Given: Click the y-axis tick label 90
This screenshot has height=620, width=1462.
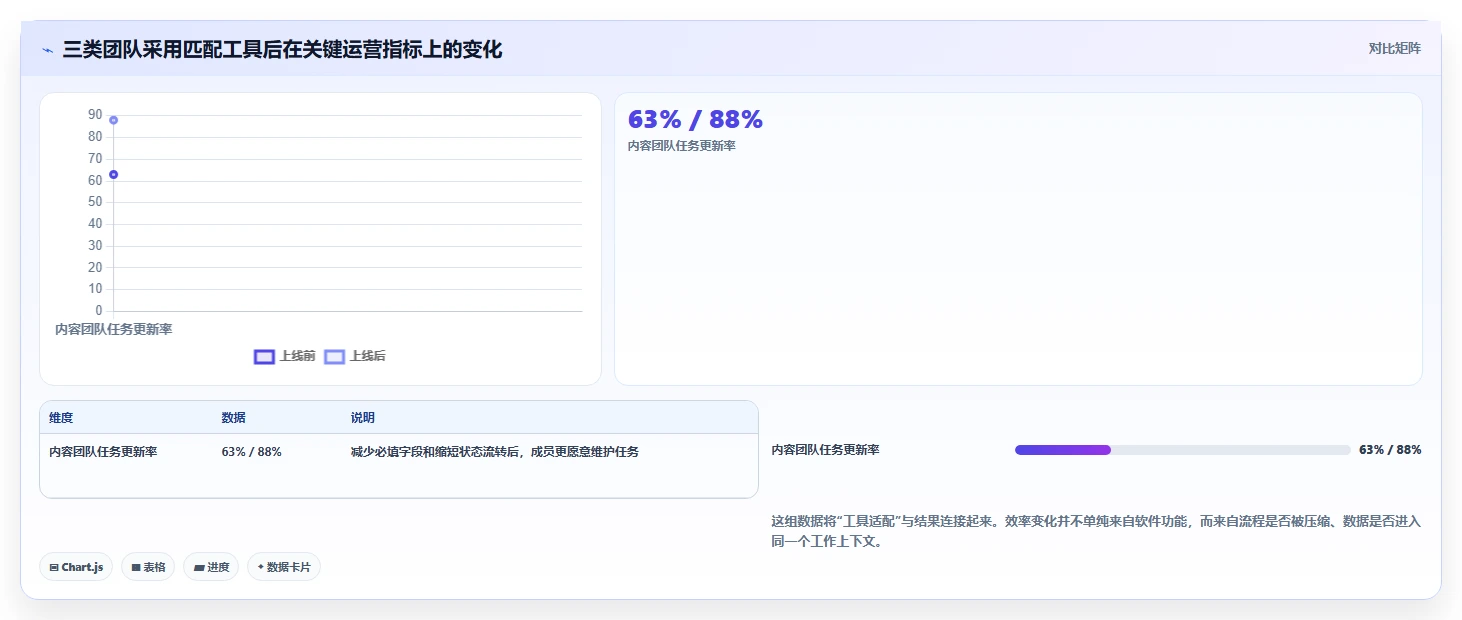Looking at the screenshot, I should pos(95,115).
